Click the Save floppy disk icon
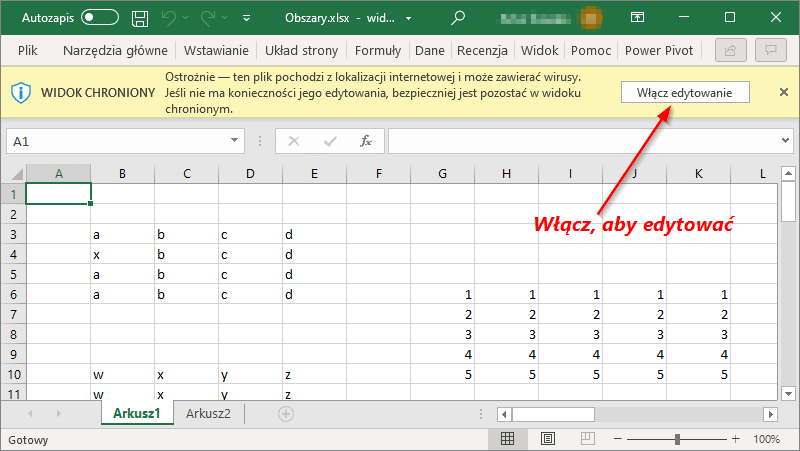 point(140,18)
